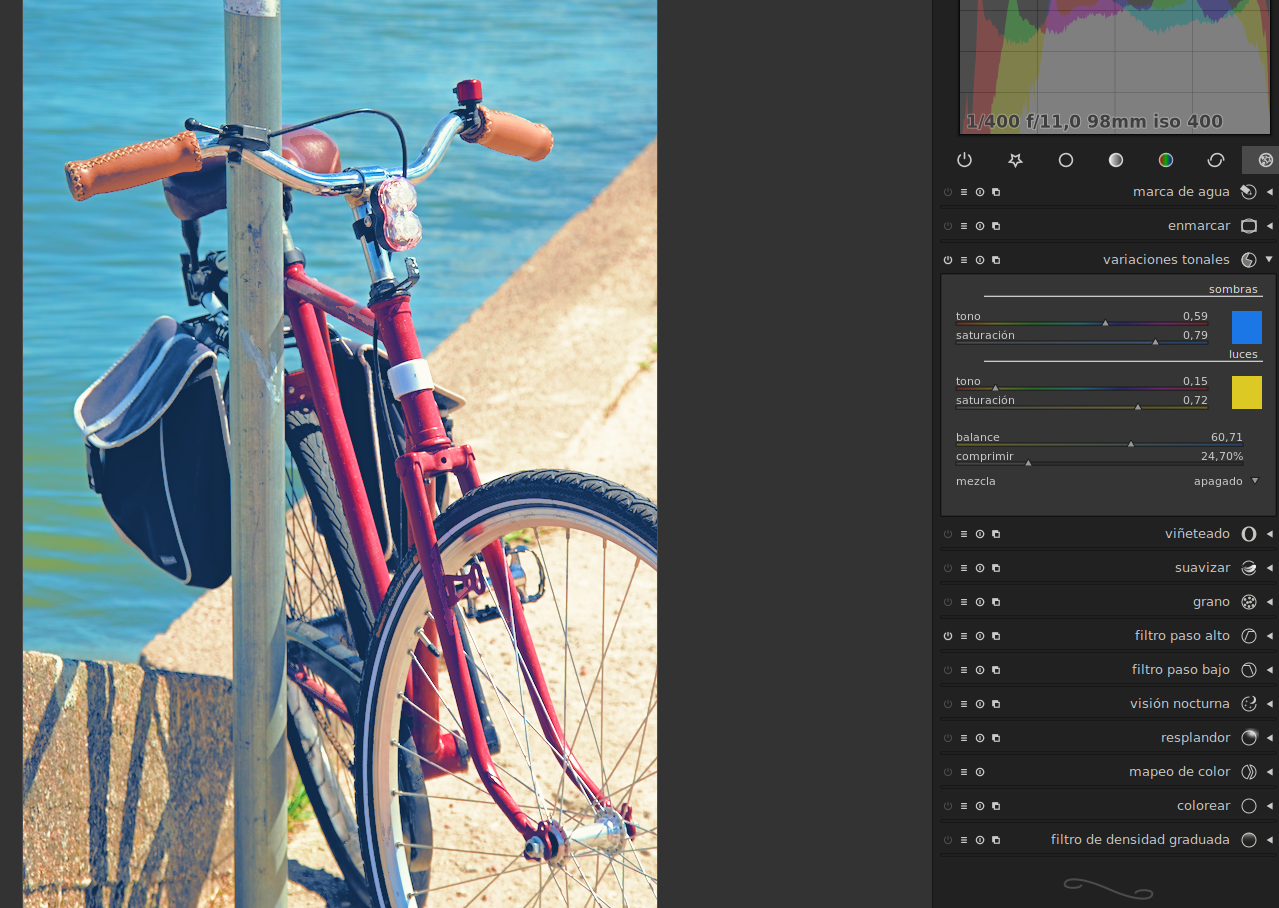Open presets for filtro de densidad graduada
Image resolution: width=1279 pixels, height=908 pixels.
[x=964, y=840]
